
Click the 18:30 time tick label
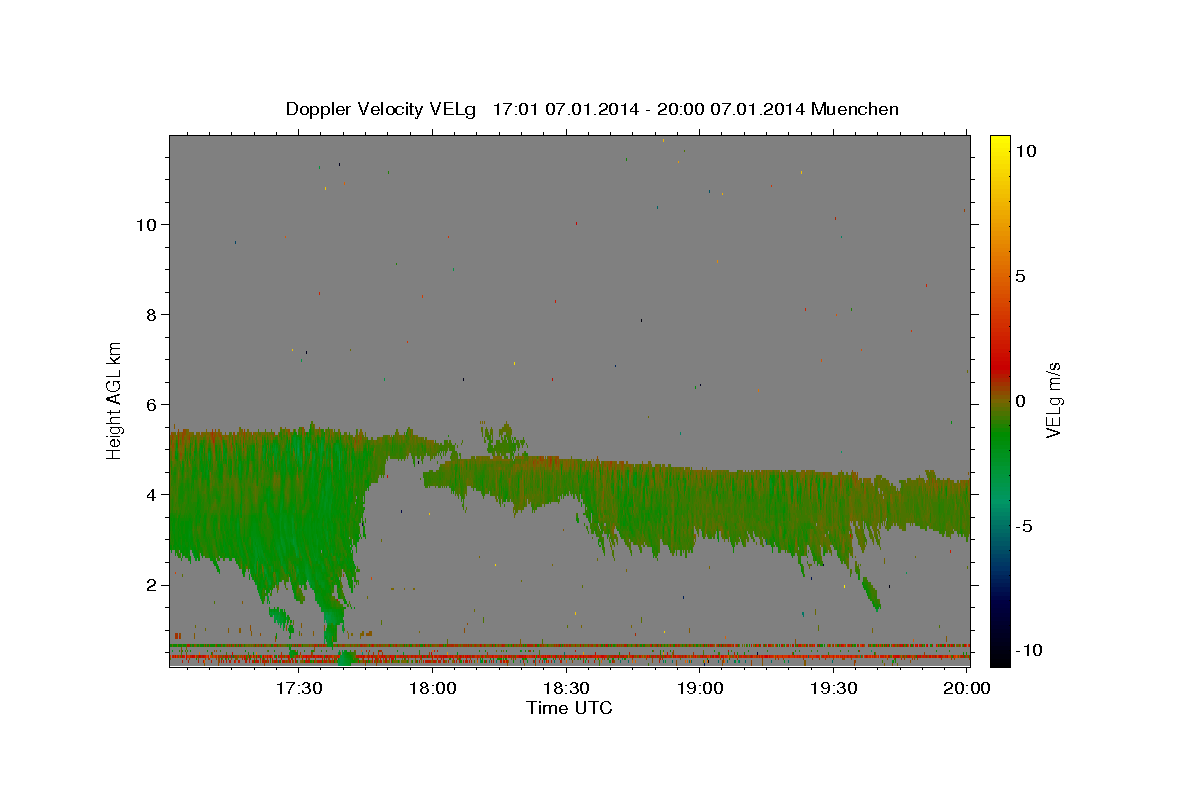567,688
